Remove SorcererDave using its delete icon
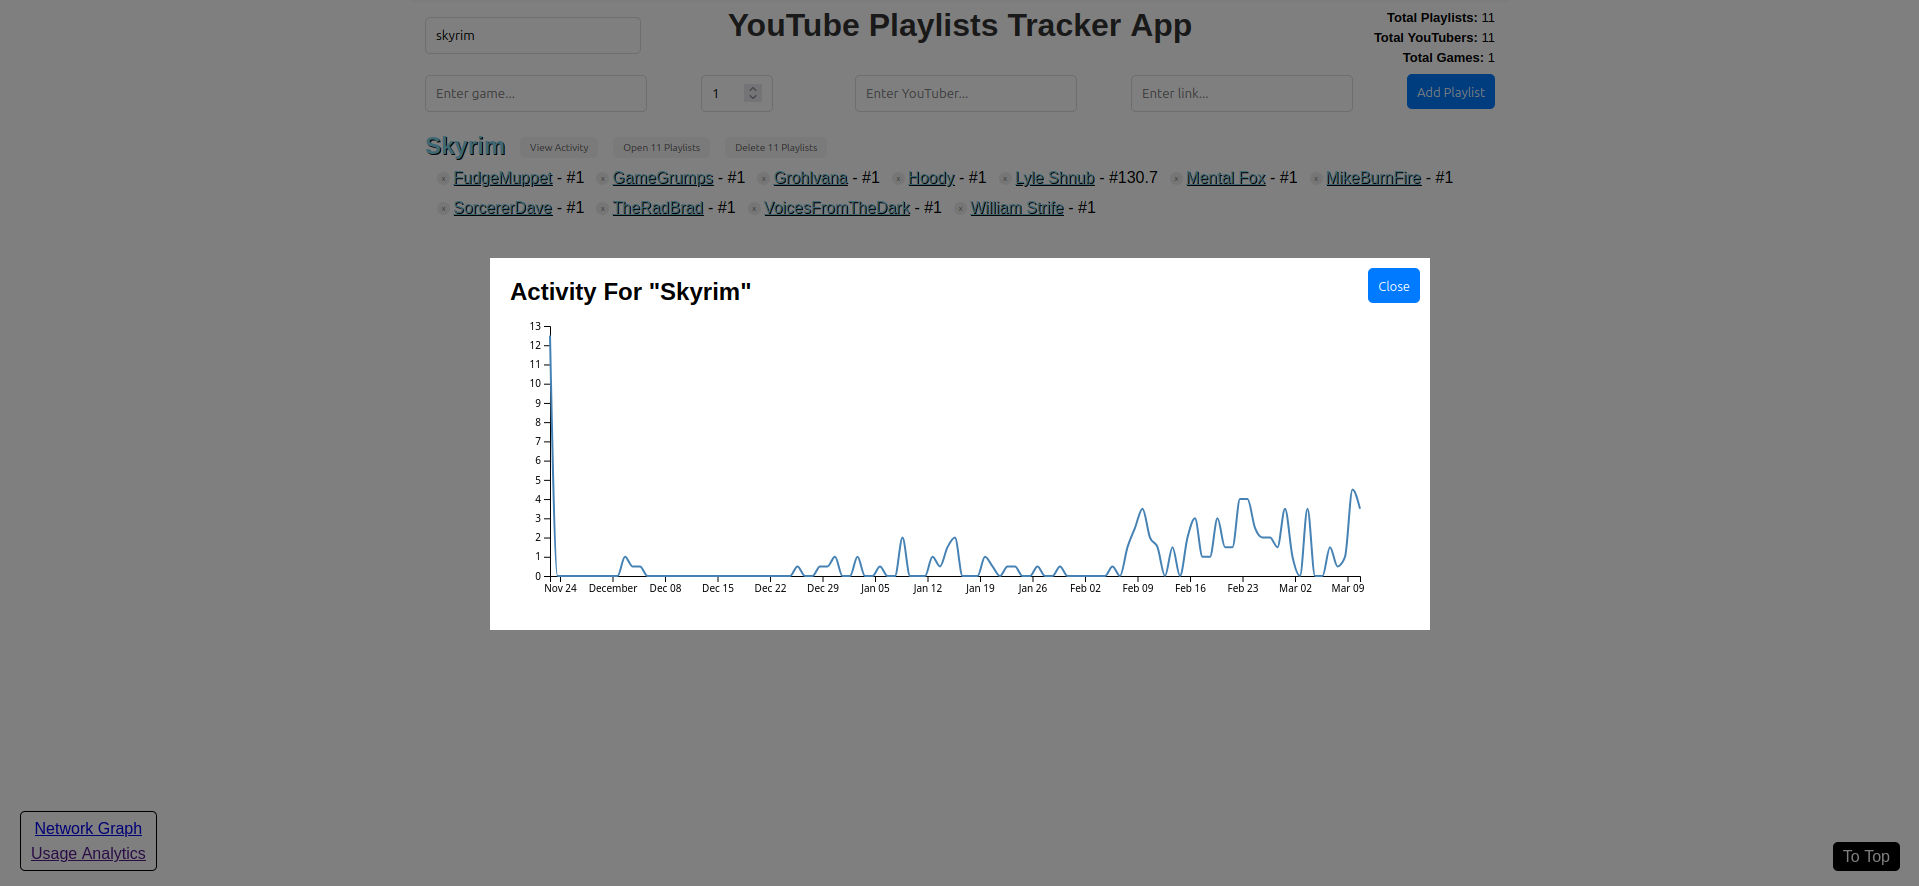This screenshot has height=886, width=1919. point(443,208)
